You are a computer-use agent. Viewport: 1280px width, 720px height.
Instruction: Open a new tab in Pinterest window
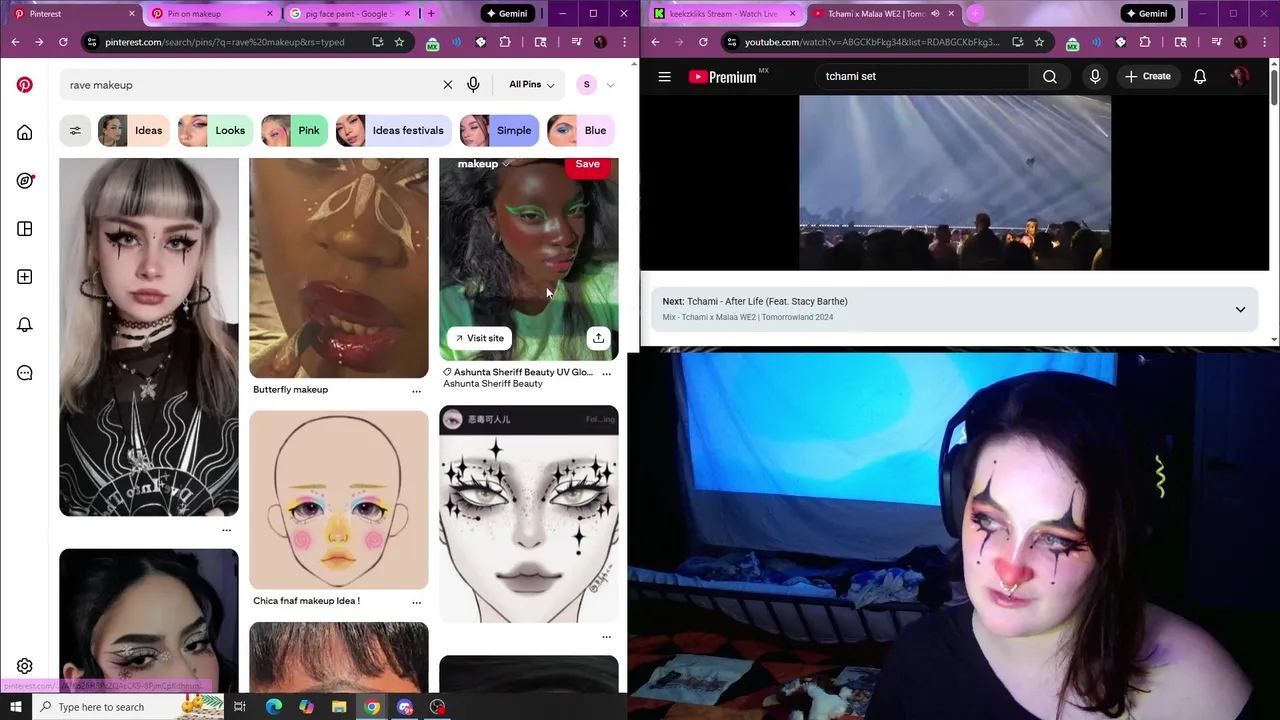pyautogui.click(x=431, y=14)
